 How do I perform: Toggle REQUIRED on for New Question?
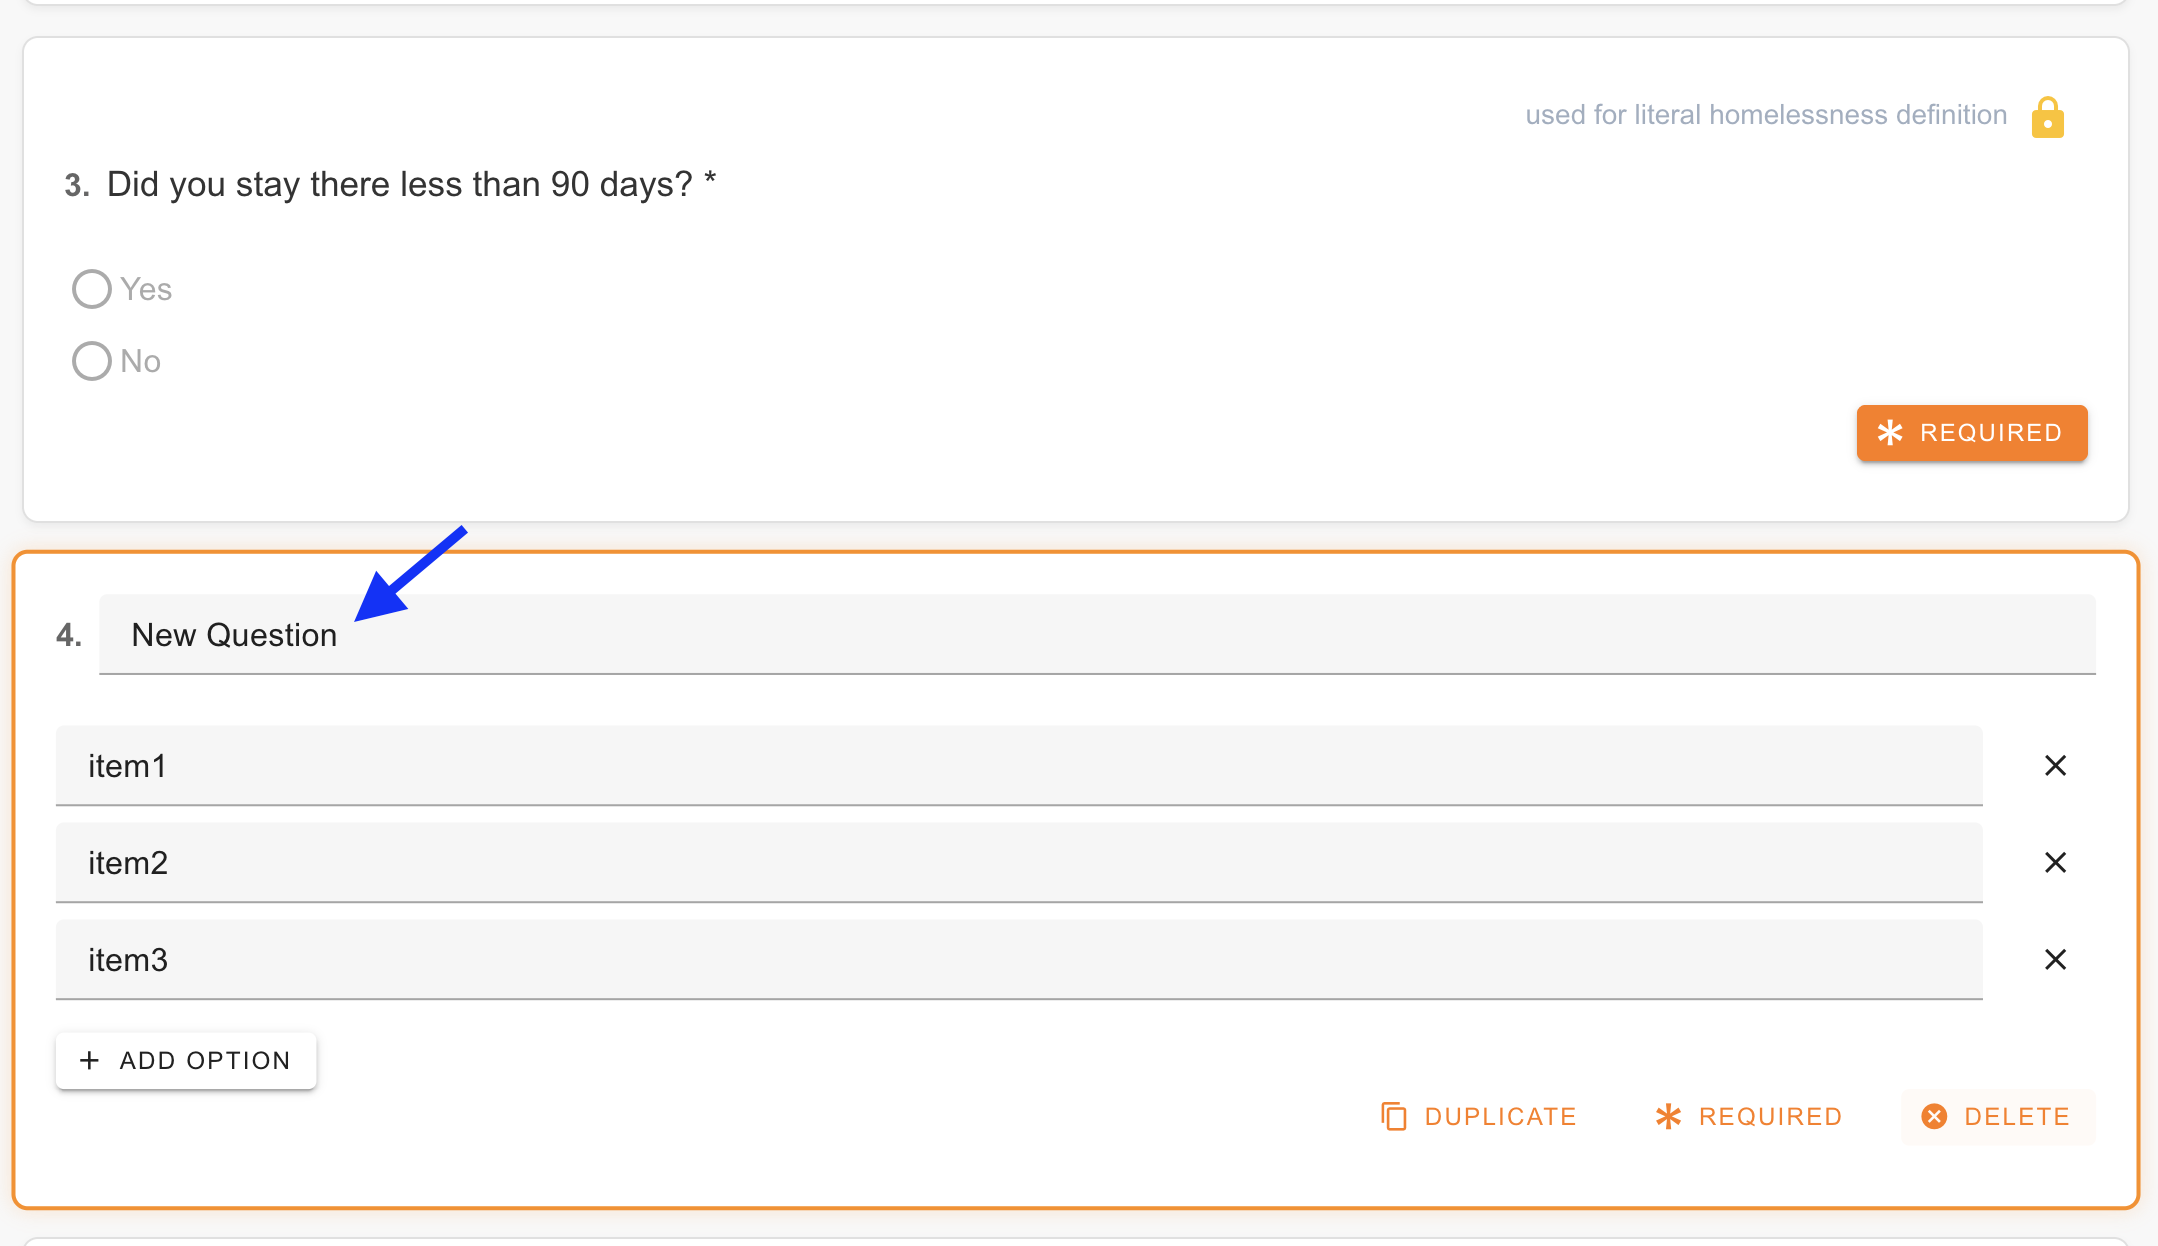[1748, 1116]
